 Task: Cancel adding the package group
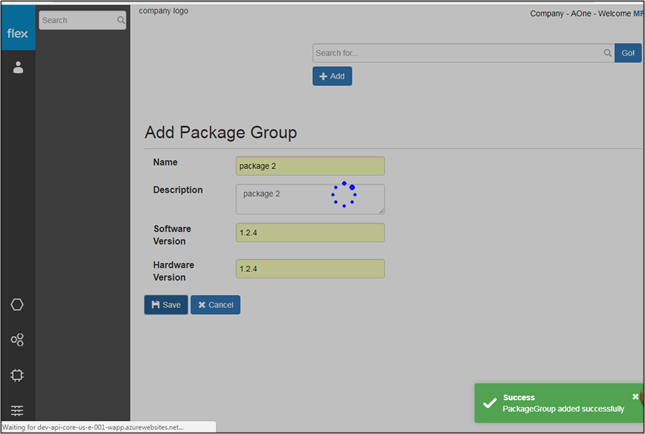coord(216,305)
